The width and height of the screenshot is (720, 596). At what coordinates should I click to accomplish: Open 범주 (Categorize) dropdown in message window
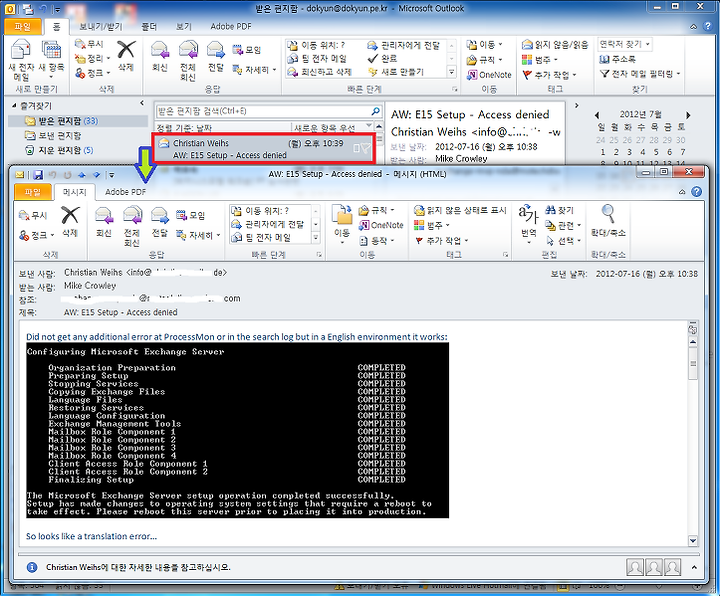432,225
